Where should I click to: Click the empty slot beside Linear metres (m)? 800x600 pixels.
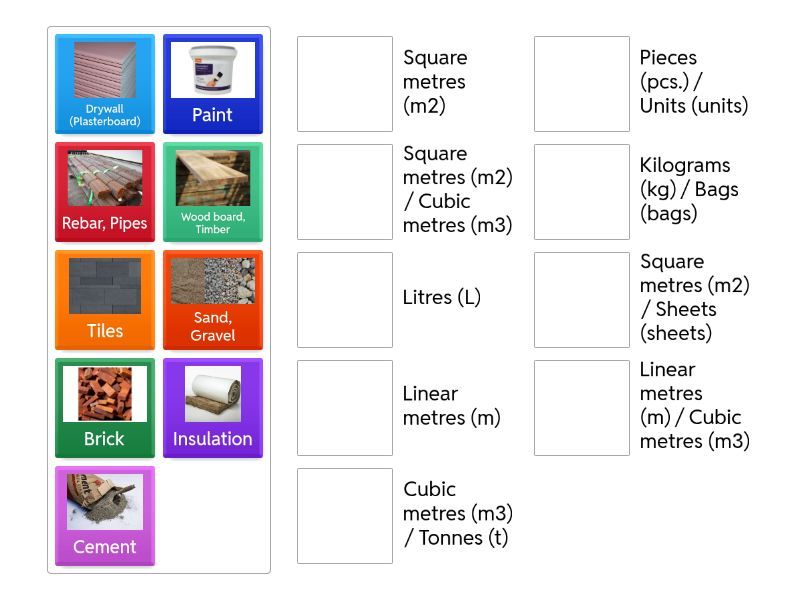tap(345, 408)
